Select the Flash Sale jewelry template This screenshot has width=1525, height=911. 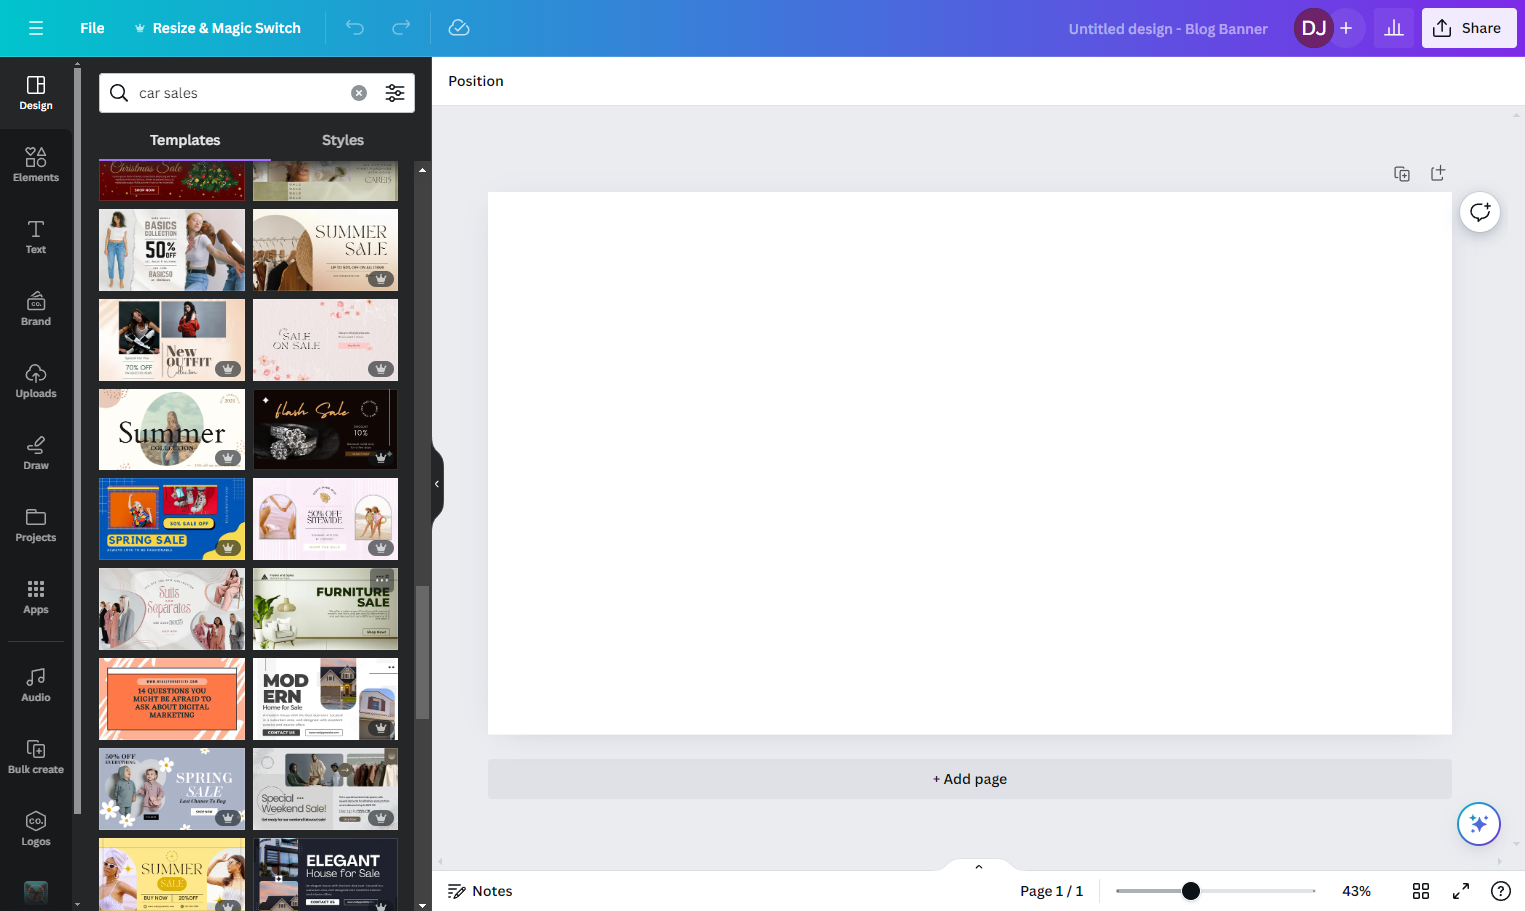tap(325, 430)
